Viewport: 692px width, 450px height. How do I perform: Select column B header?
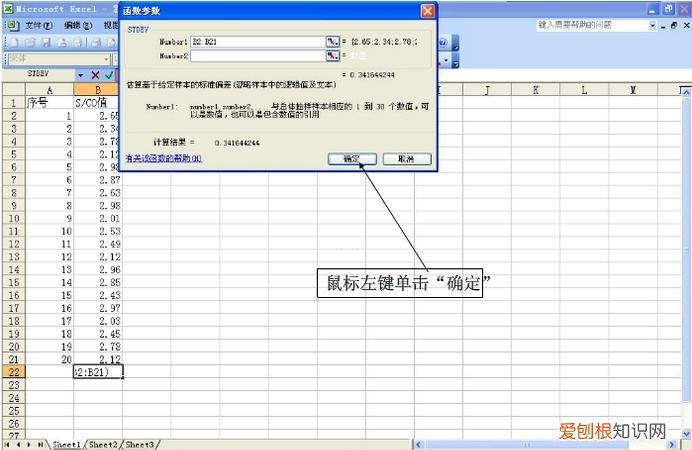98,90
